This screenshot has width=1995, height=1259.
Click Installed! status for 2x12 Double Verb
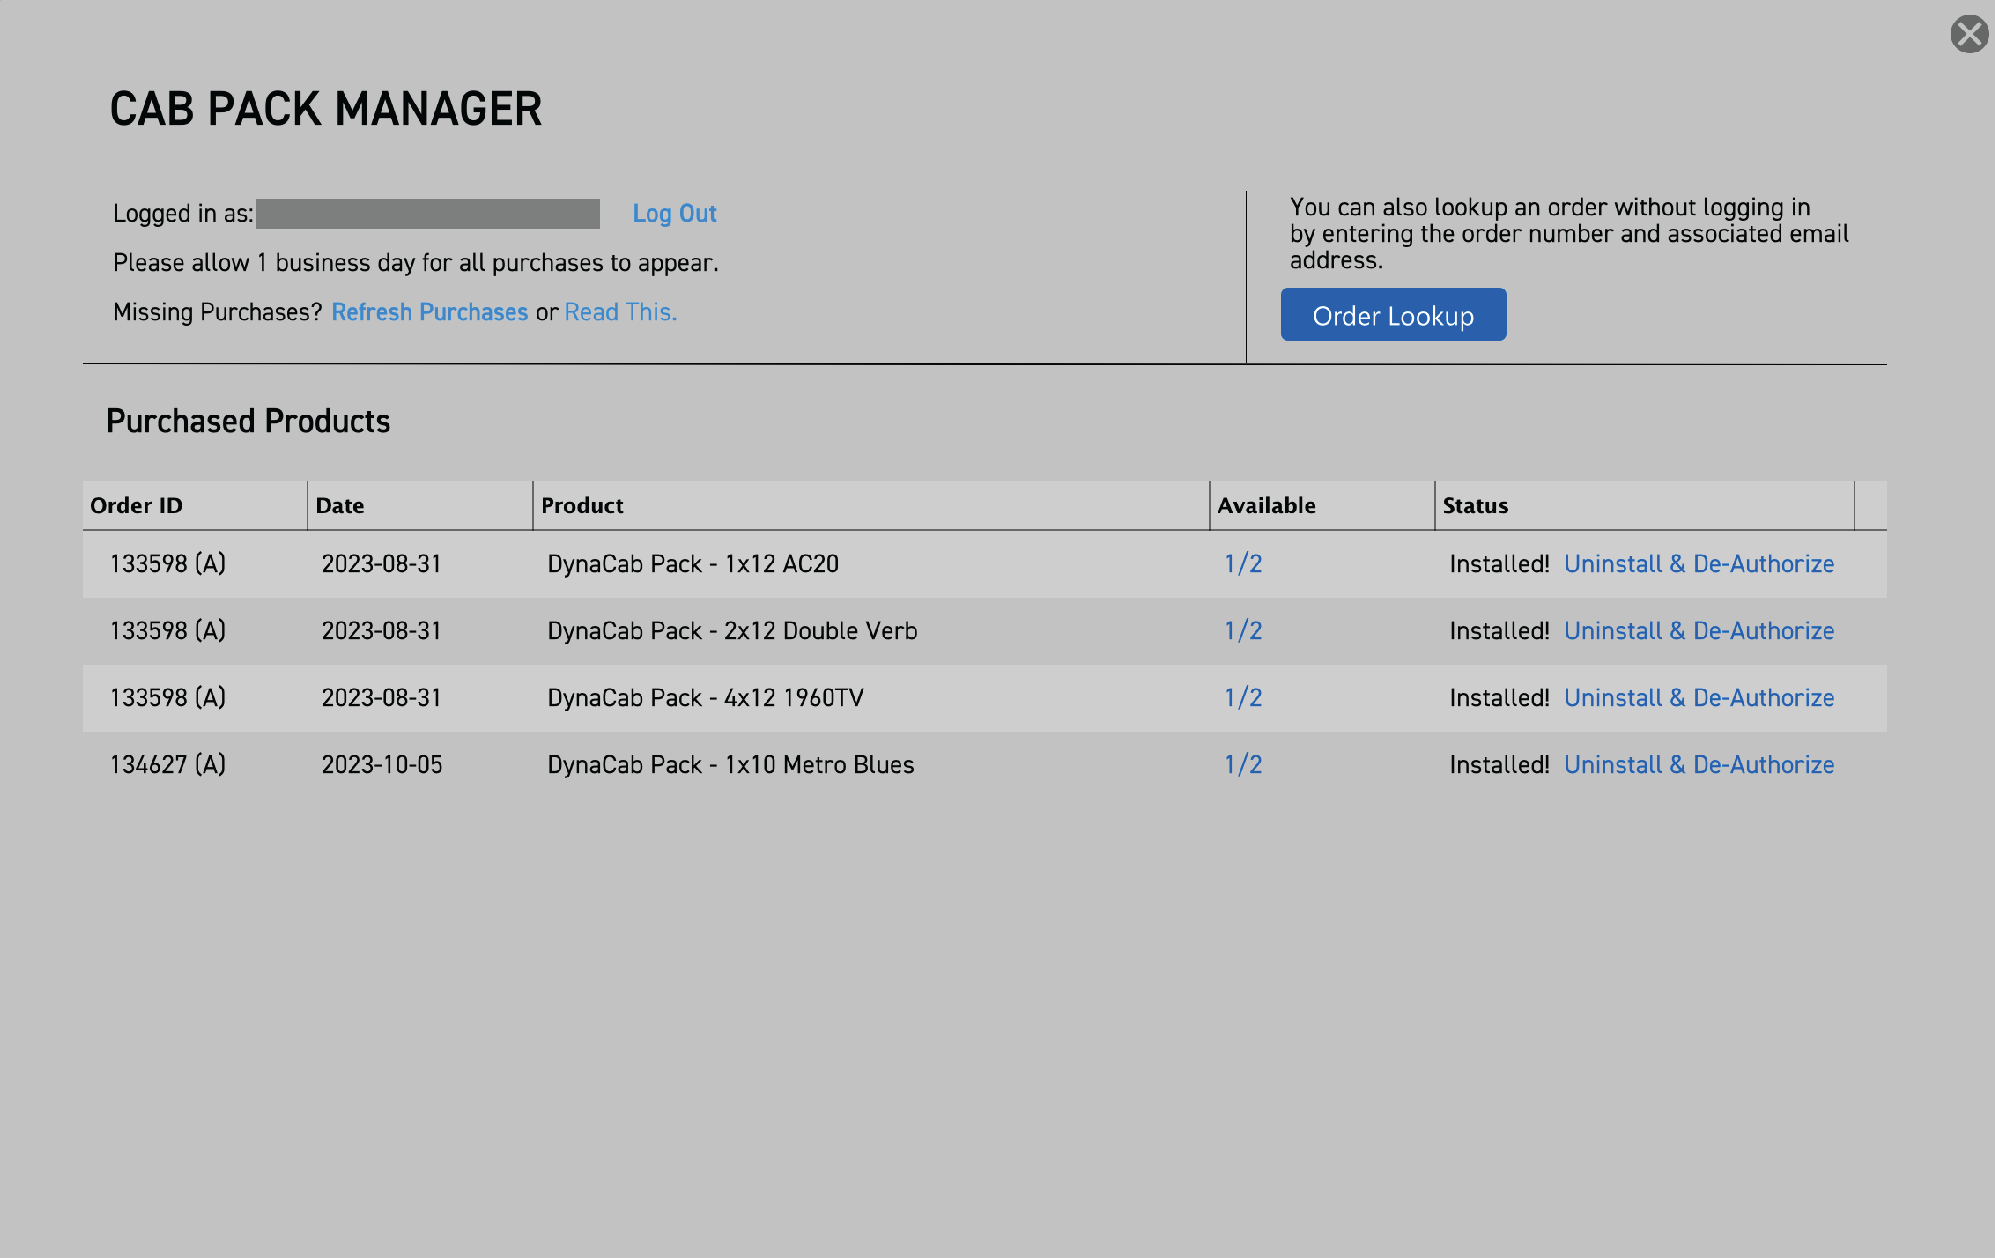tap(1499, 631)
